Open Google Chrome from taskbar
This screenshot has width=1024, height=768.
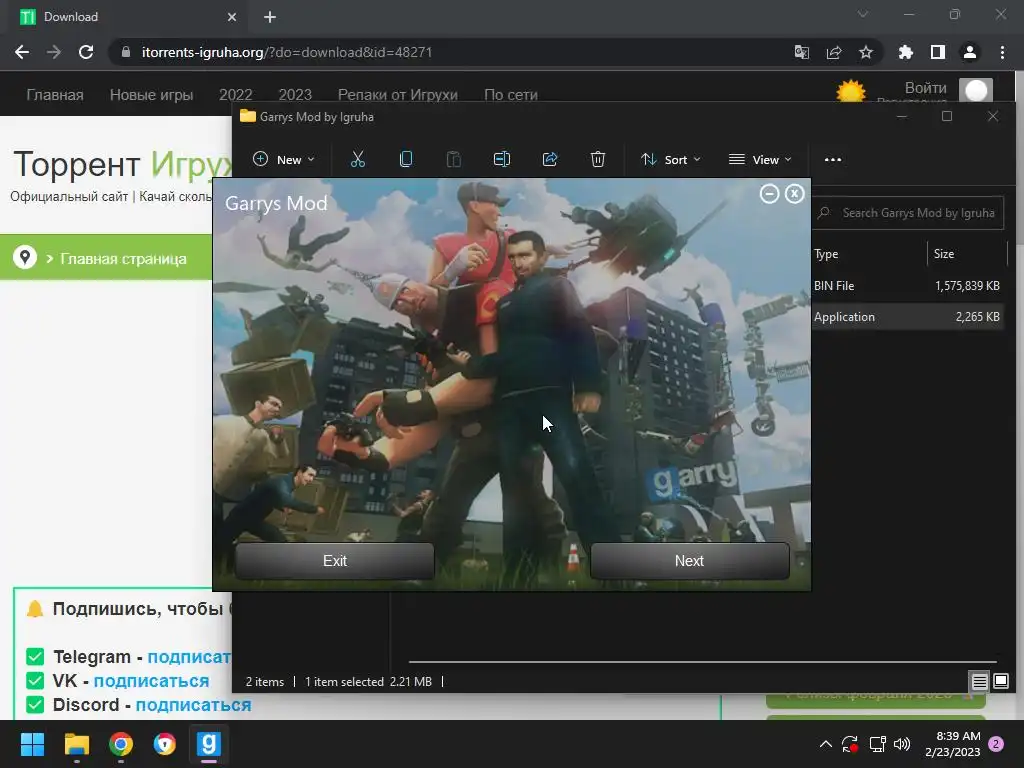point(121,744)
